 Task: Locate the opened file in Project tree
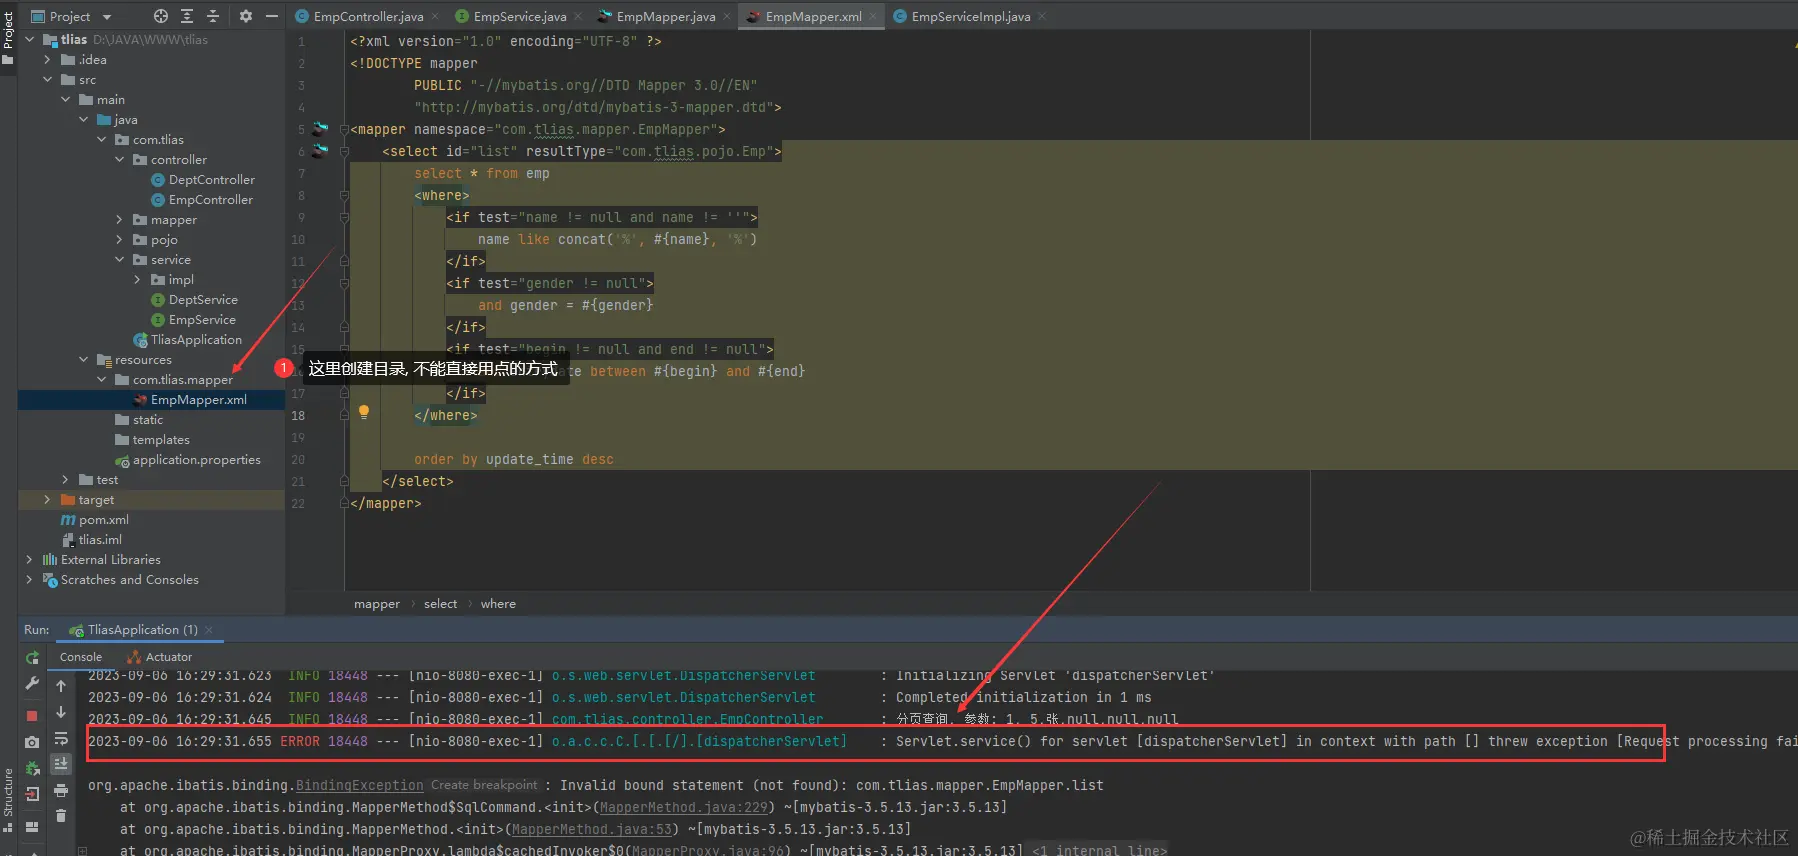(x=160, y=17)
